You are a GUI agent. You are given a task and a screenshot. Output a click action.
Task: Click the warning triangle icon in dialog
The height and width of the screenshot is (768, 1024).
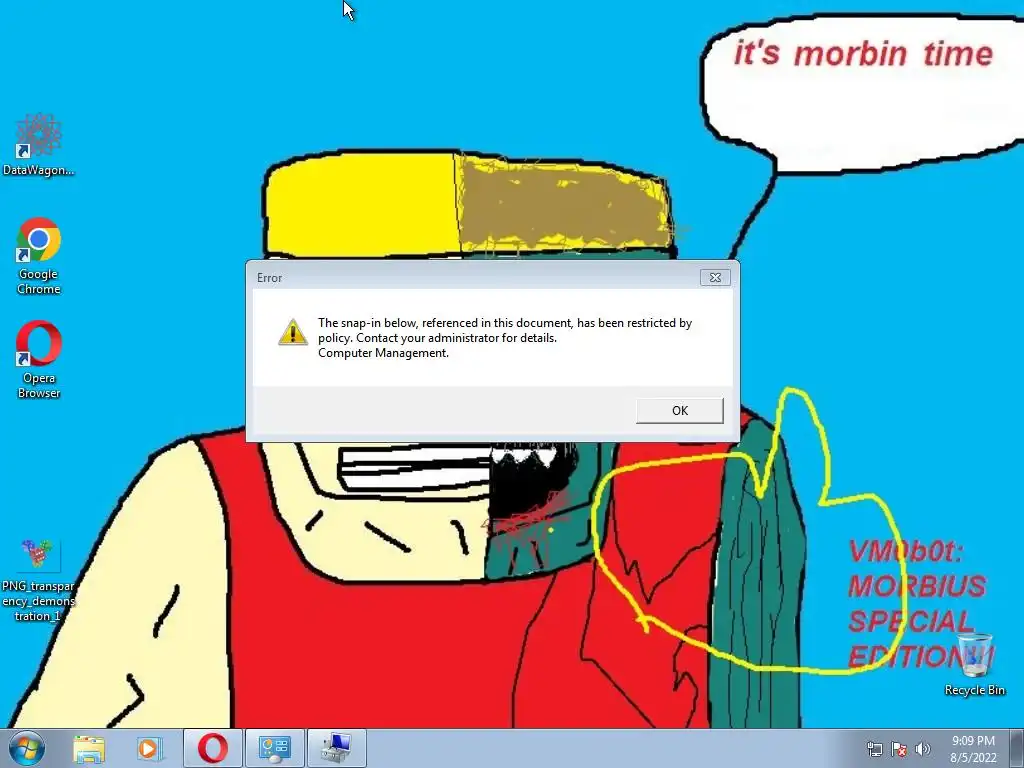click(x=293, y=332)
